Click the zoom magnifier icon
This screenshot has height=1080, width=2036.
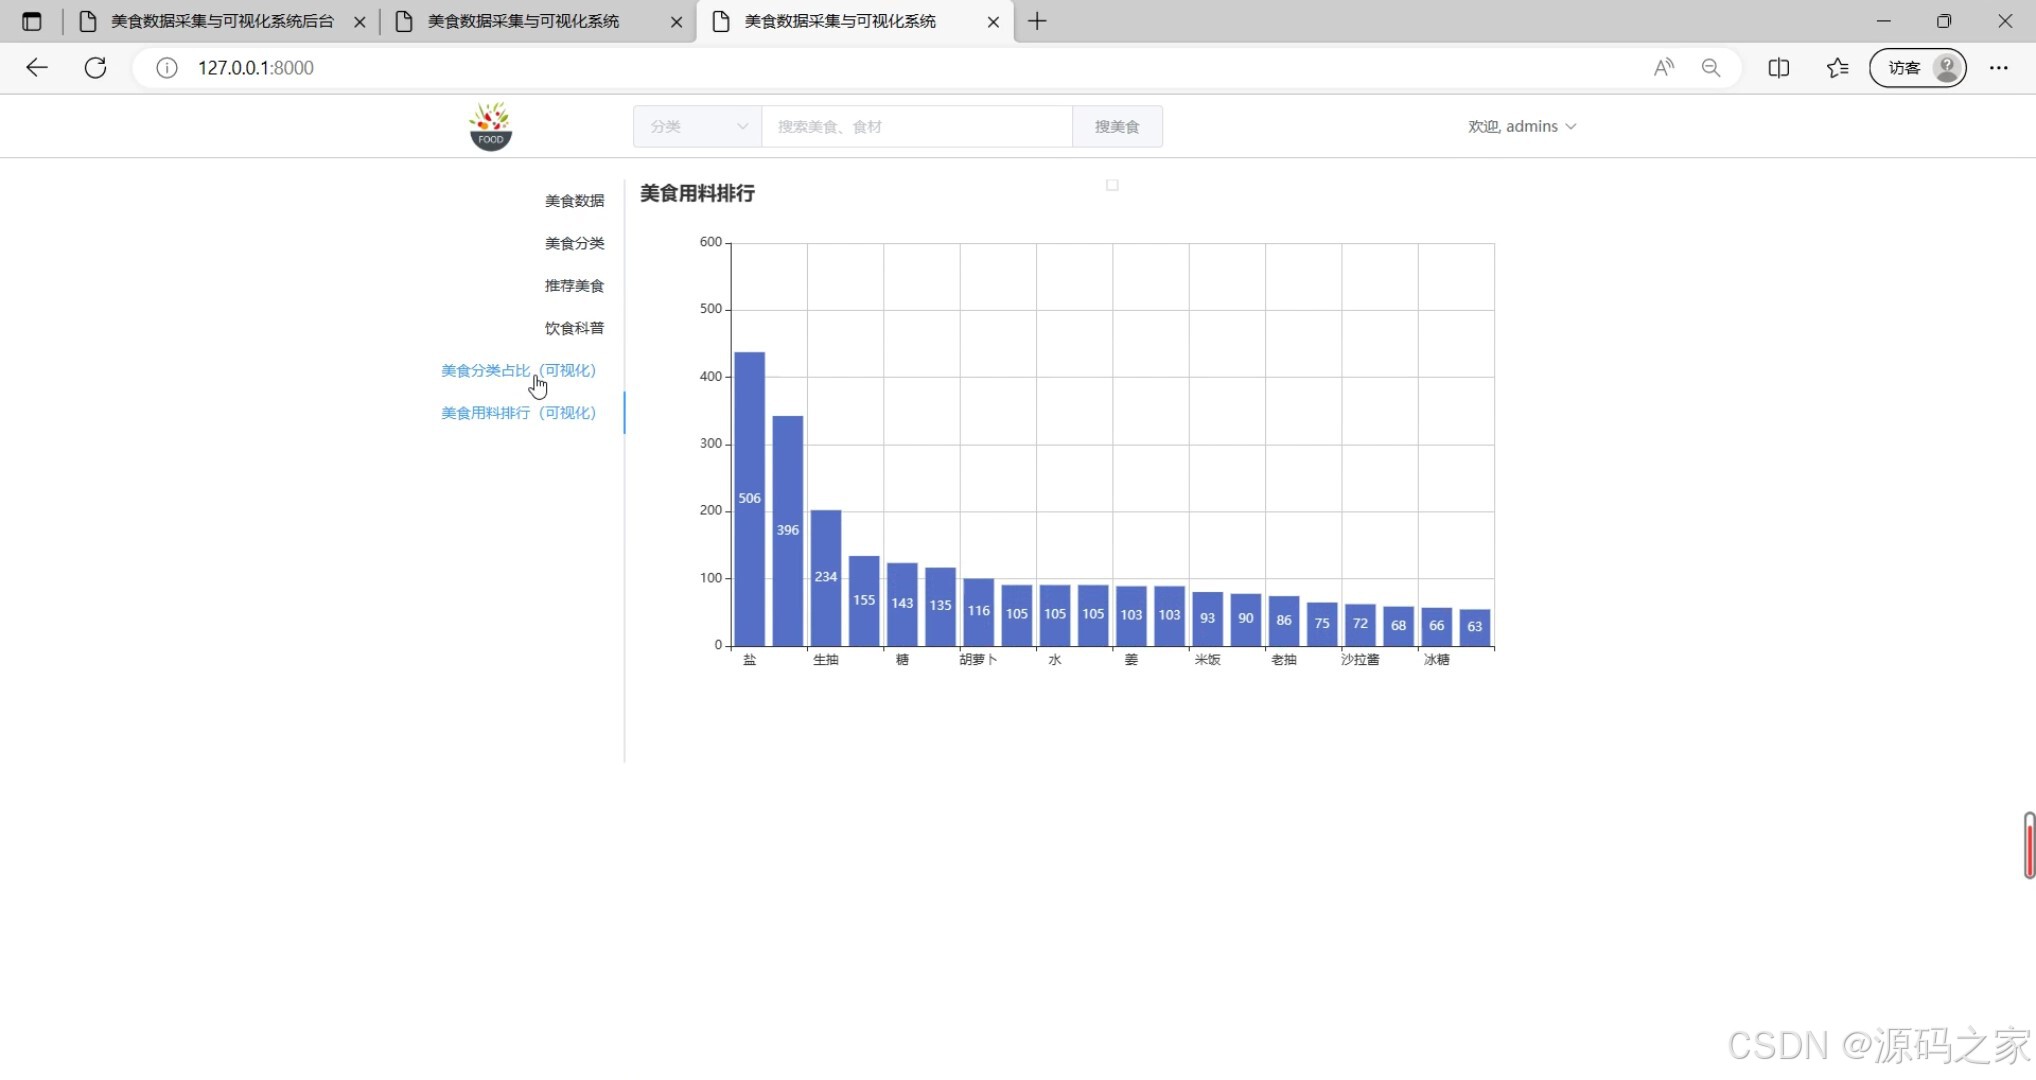pos(1711,68)
